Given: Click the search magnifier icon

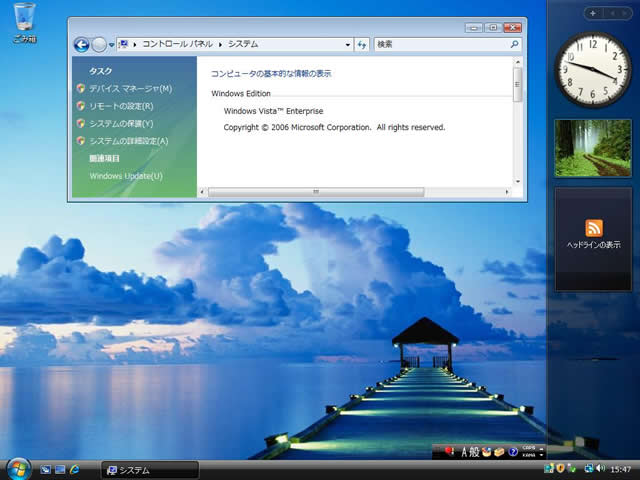Looking at the screenshot, I should pos(514,44).
